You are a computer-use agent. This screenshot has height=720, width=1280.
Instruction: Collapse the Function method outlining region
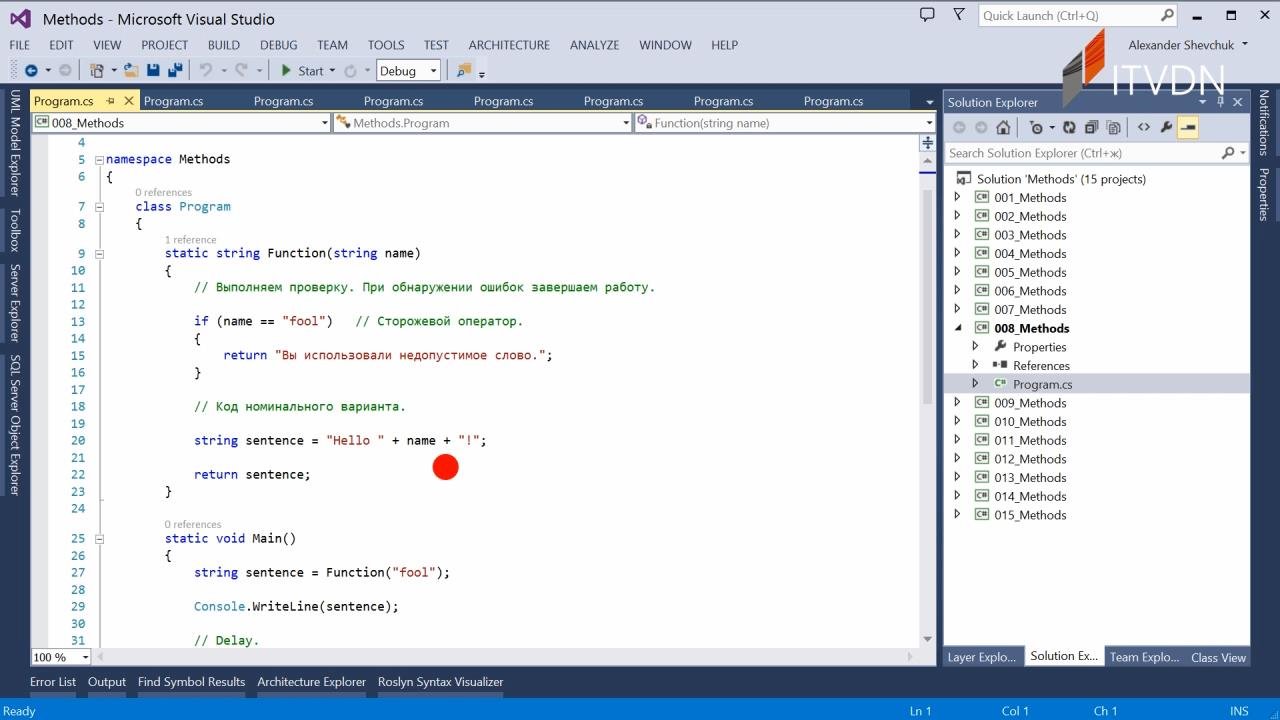point(99,254)
